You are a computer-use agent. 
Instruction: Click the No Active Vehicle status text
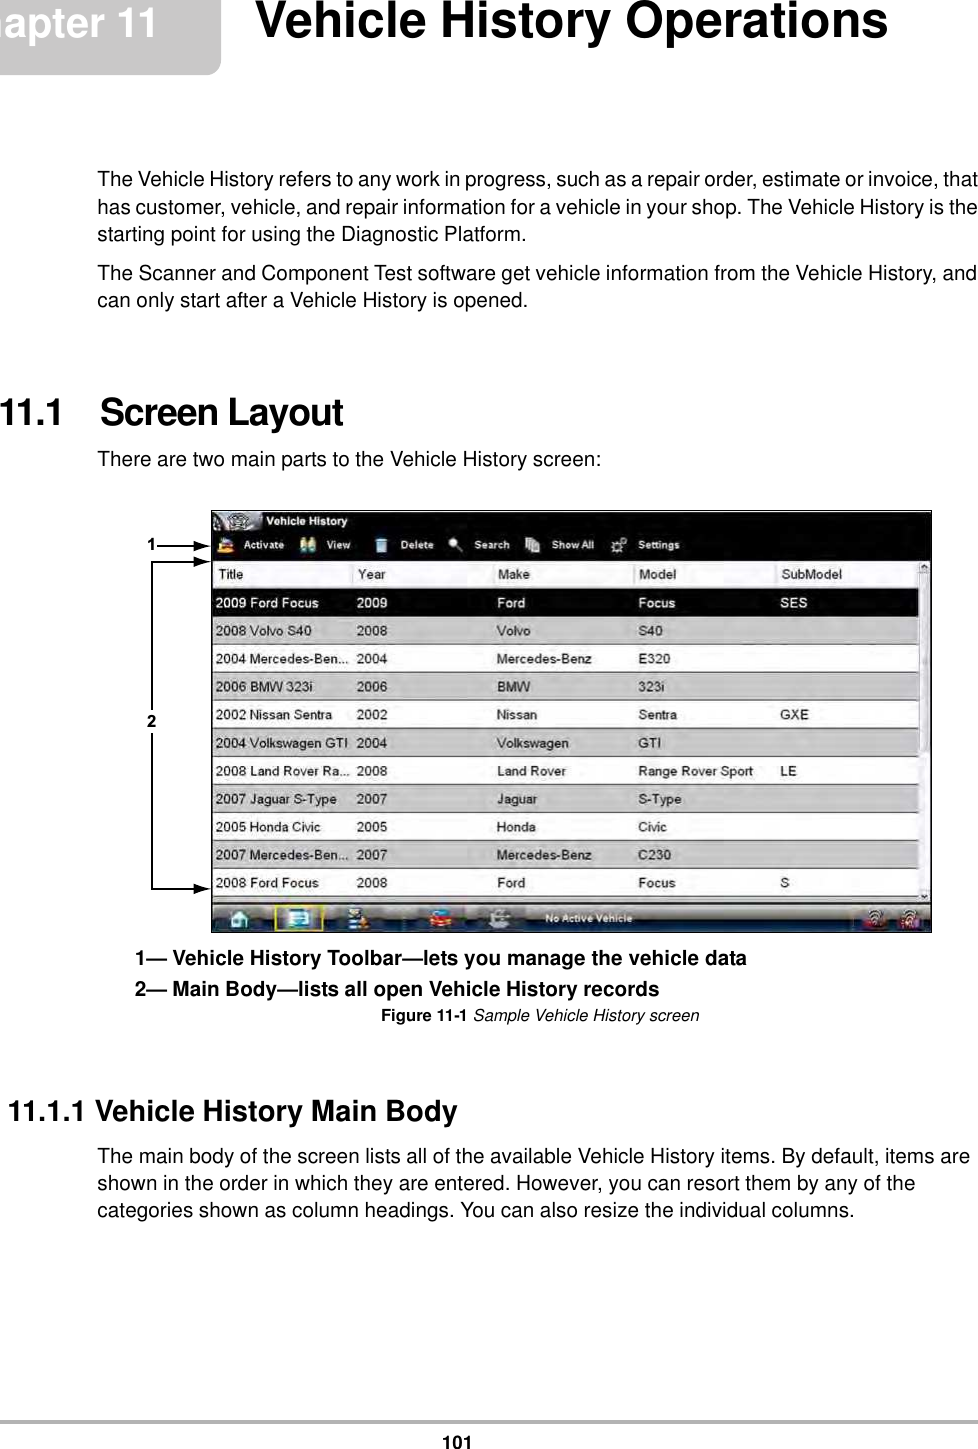click(588, 918)
